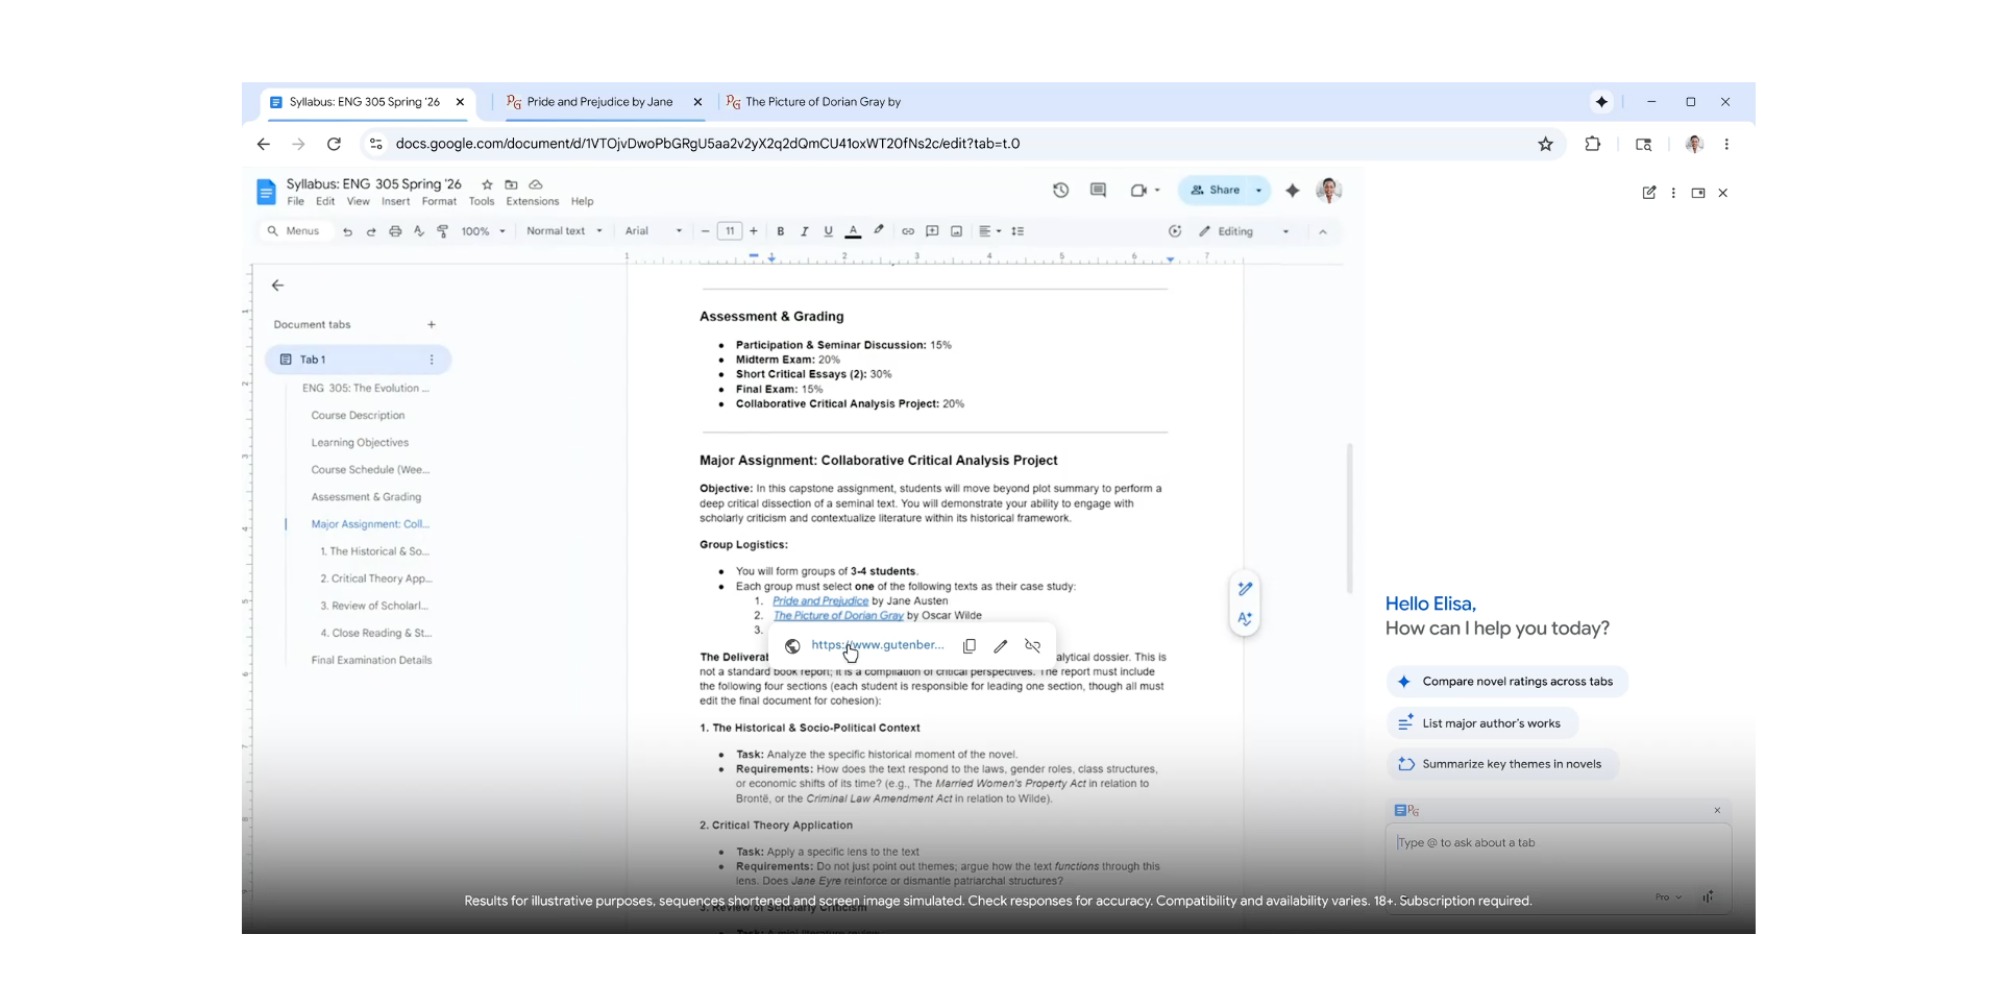Toggle italic formatting
This screenshot has width=2000, height=1000.
pyautogui.click(x=804, y=231)
